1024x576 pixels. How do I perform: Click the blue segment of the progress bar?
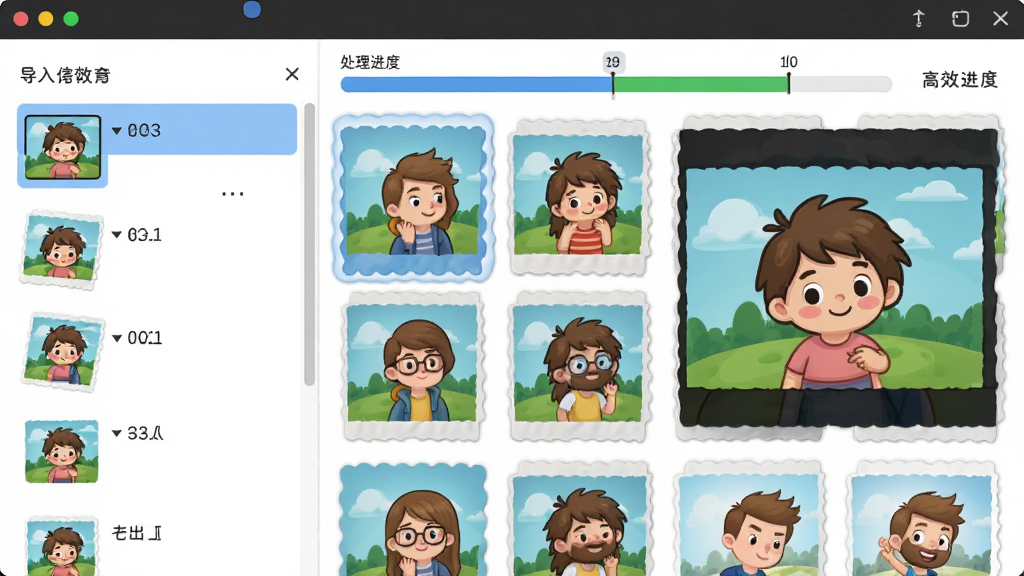coord(476,84)
